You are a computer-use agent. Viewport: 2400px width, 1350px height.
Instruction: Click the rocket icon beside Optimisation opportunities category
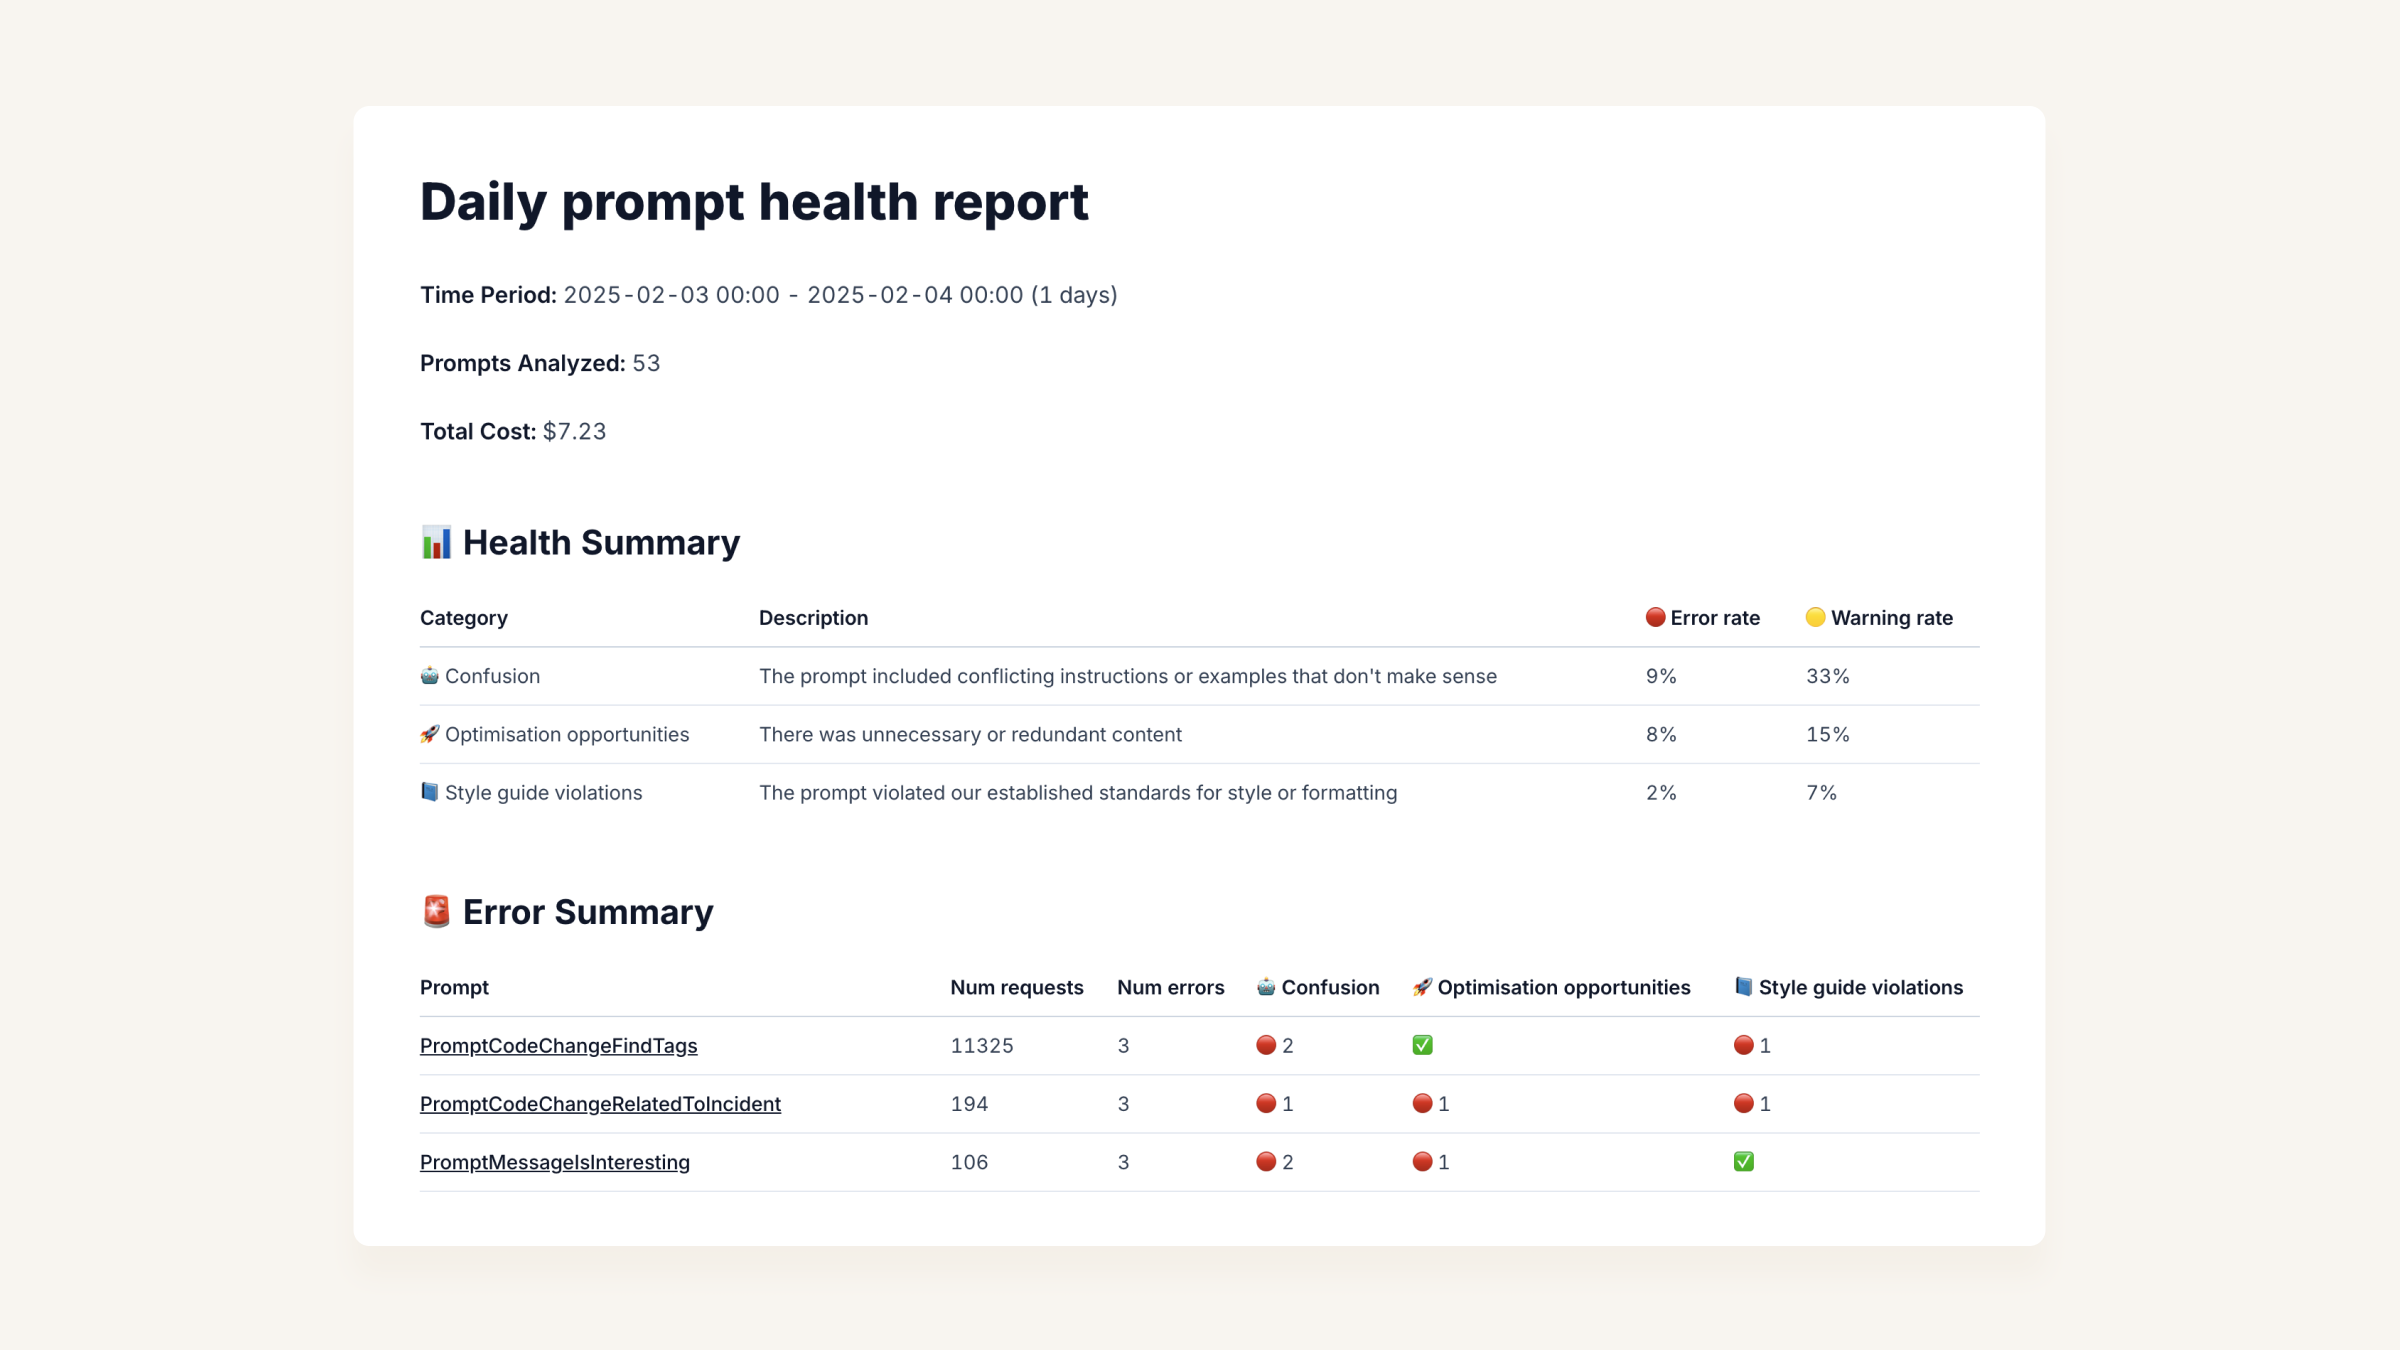(x=429, y=734)
